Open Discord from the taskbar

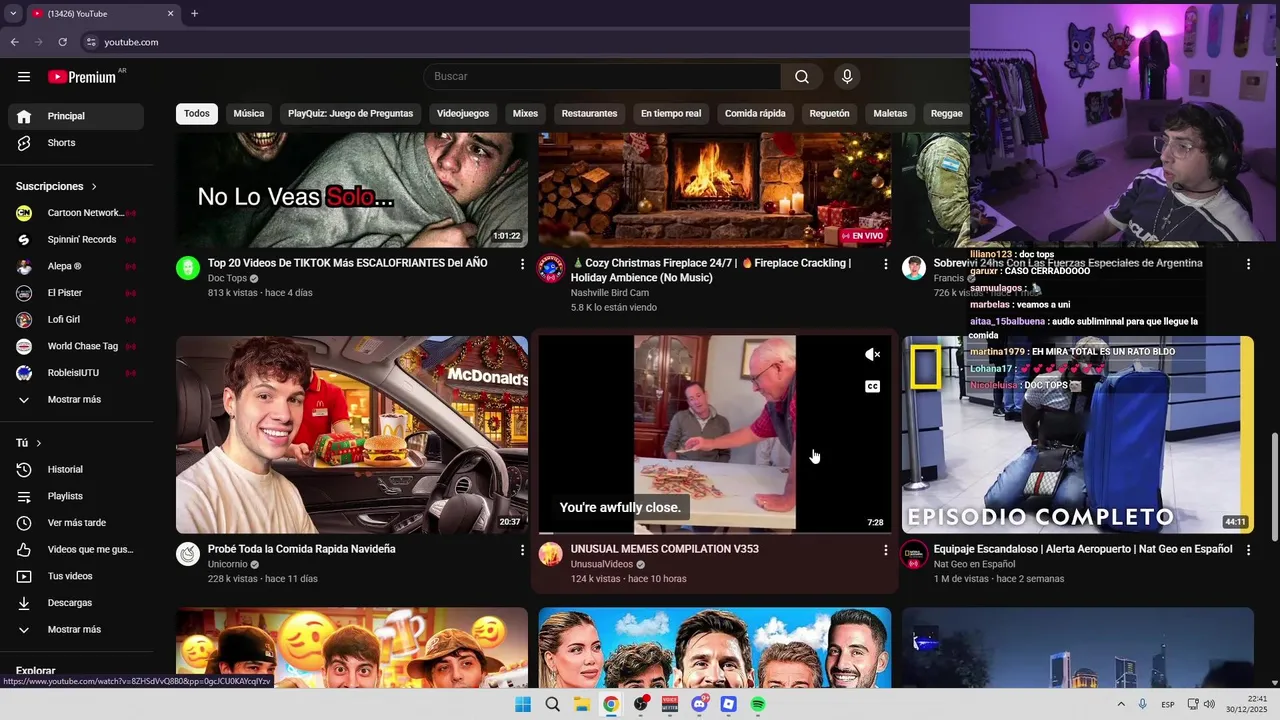[x=699, y=704]
